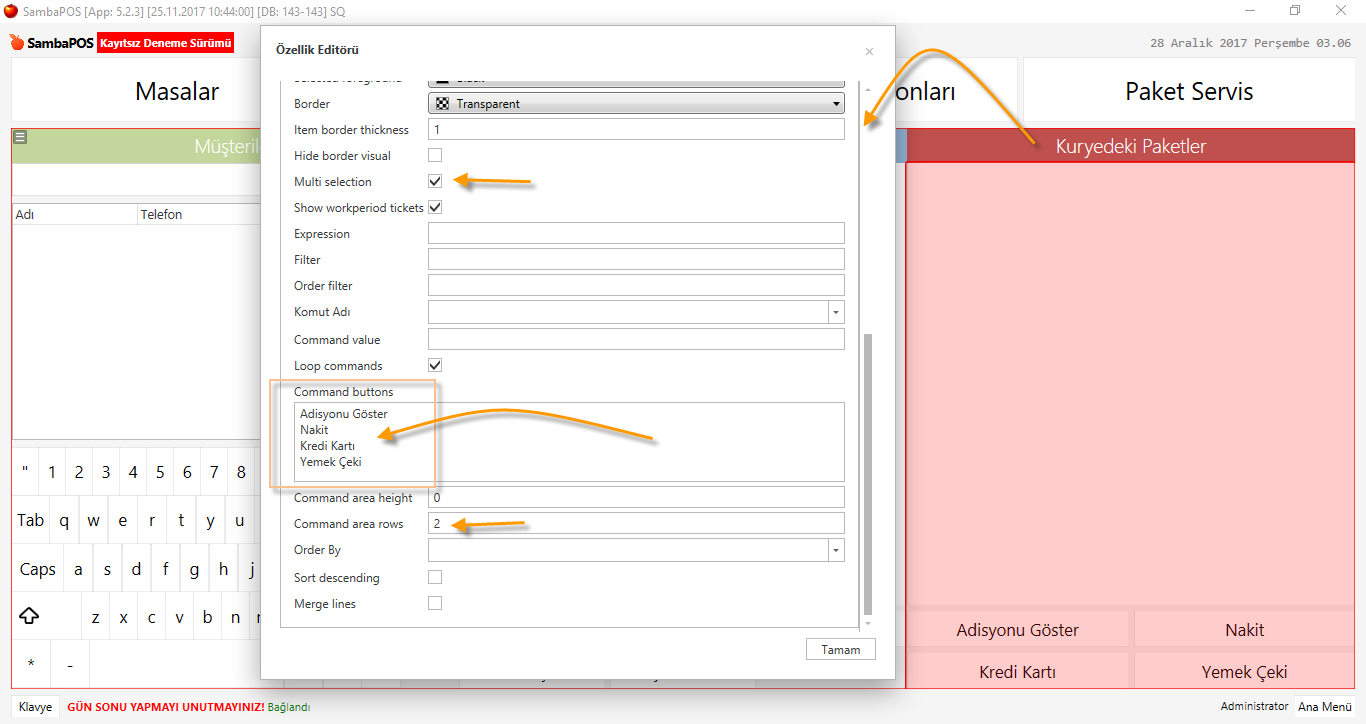Open the Border dropdown list

(836, 104)
